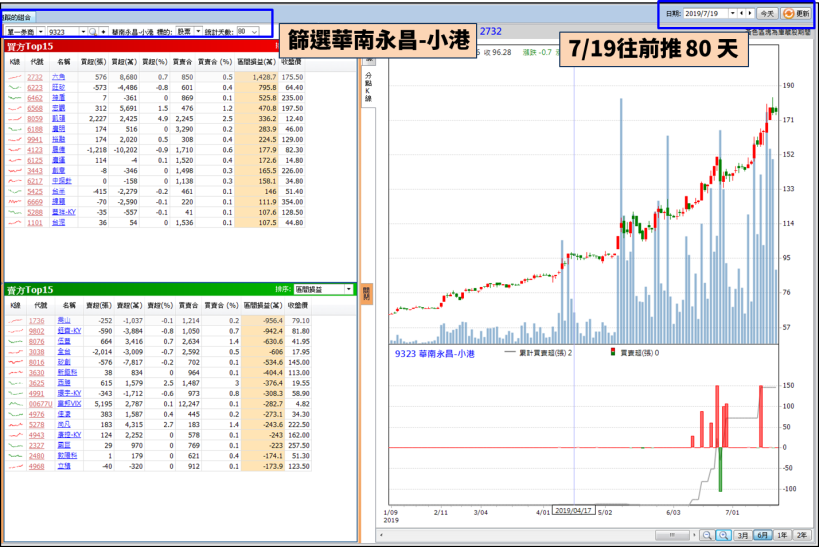Click the chart horizontal scrollbar thumb

click(x=672, y=535)
